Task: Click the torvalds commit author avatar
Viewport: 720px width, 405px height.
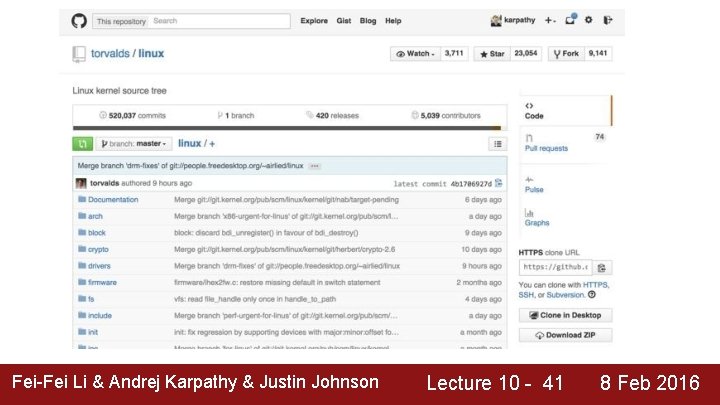Action: click(81, 183)
